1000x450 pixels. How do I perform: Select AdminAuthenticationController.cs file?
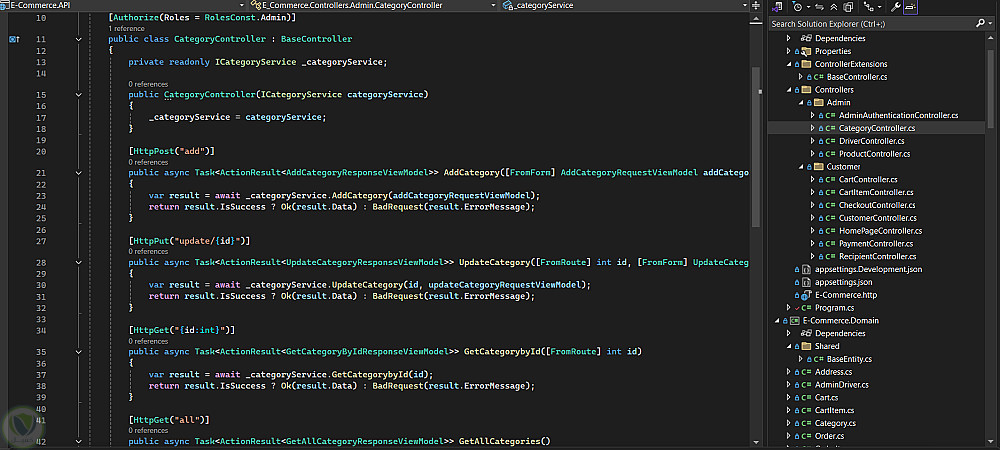[x=899, y=115]
